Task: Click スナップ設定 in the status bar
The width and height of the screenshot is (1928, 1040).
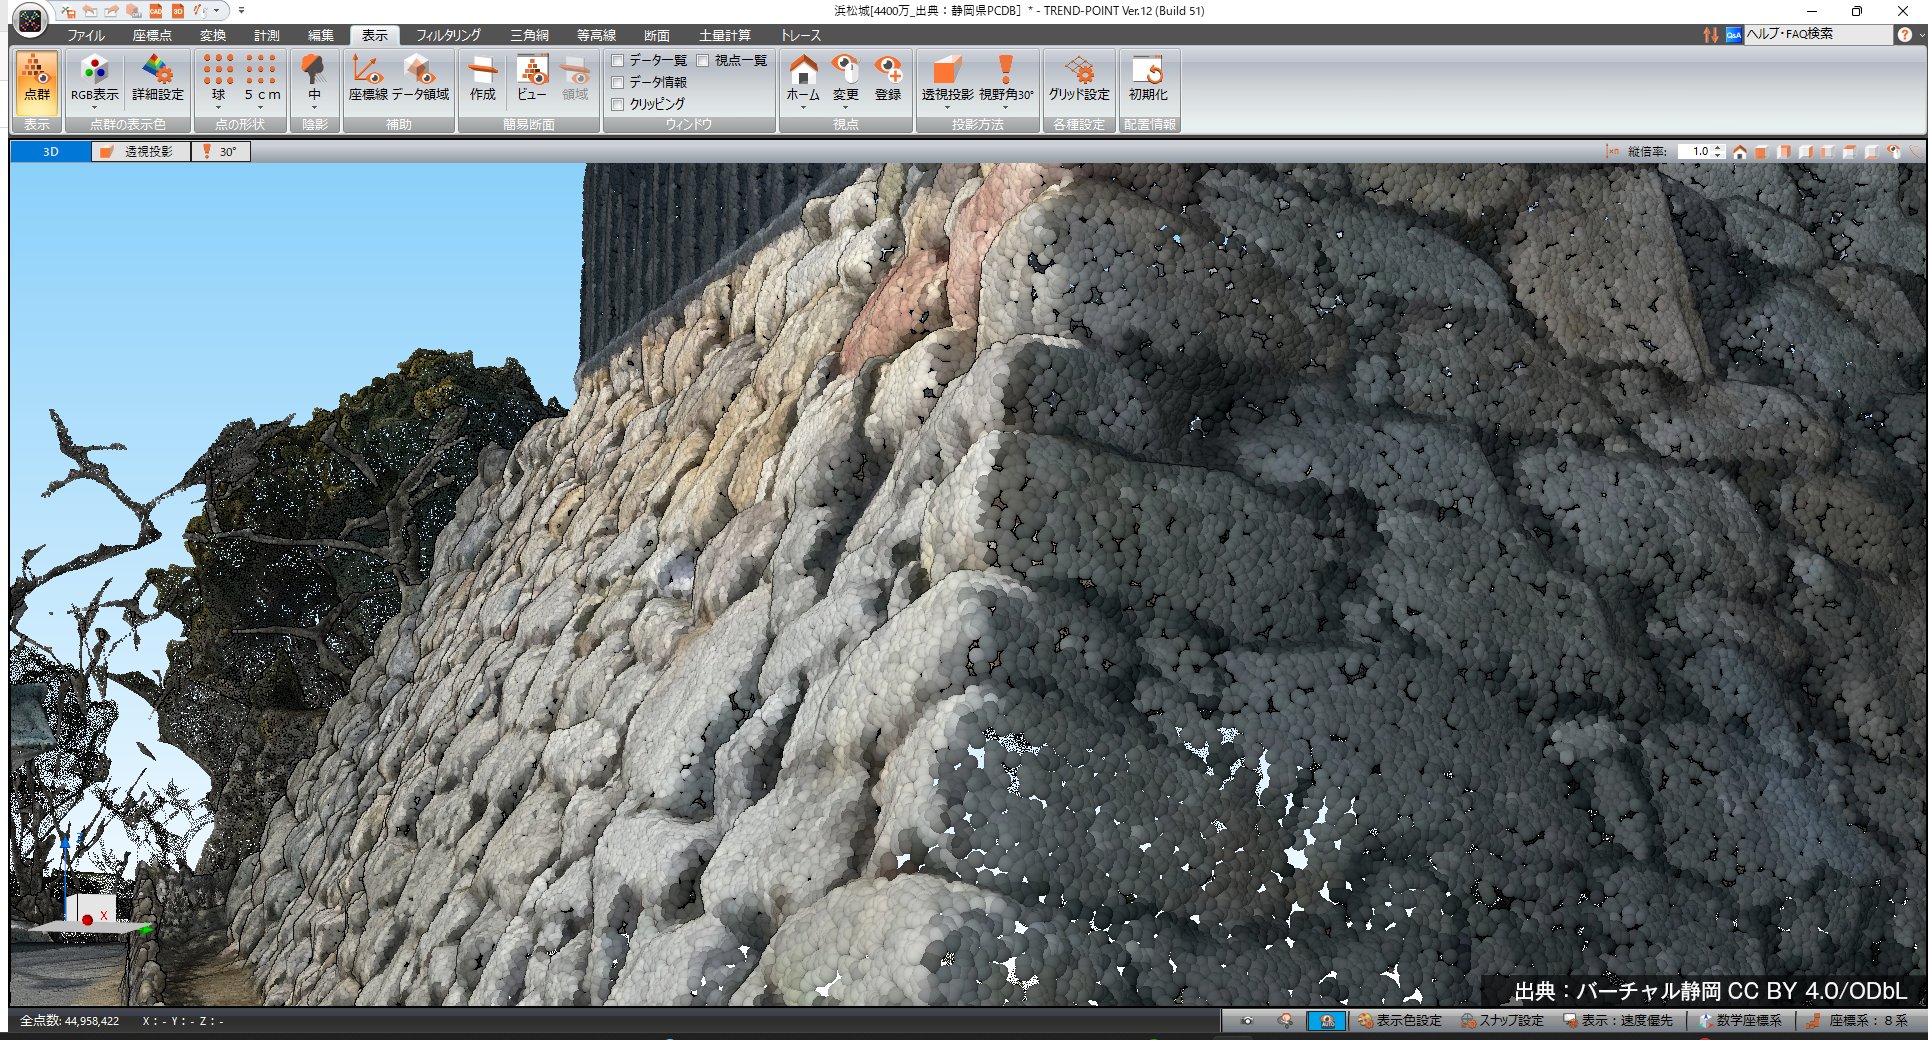Action: (1502, 1021)
